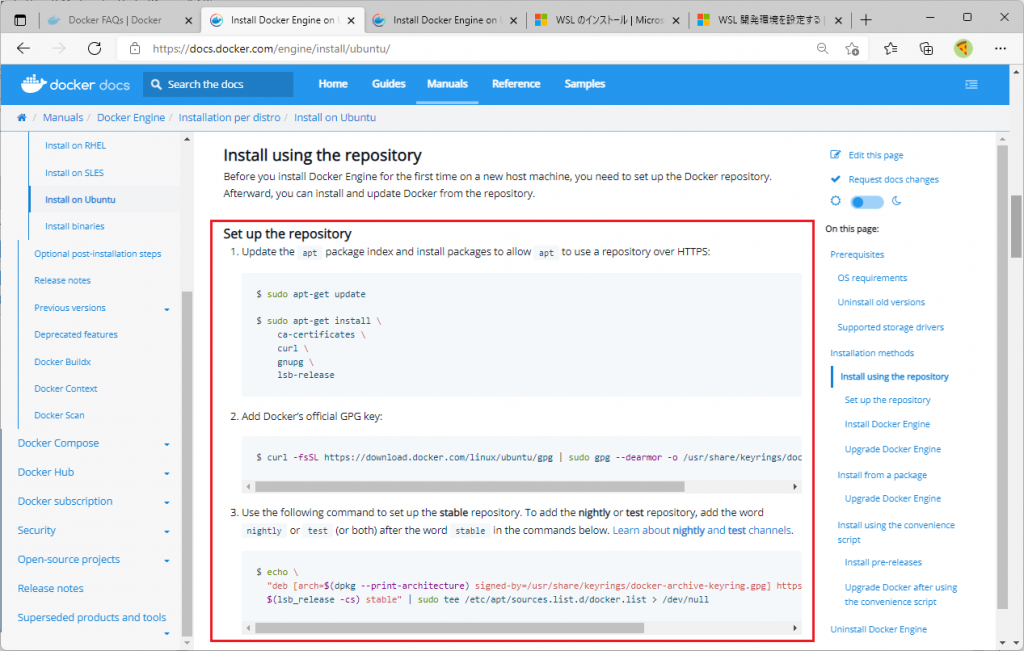Open the browser Settings and more menu
1024x651 pixels.
(1000, 48)
